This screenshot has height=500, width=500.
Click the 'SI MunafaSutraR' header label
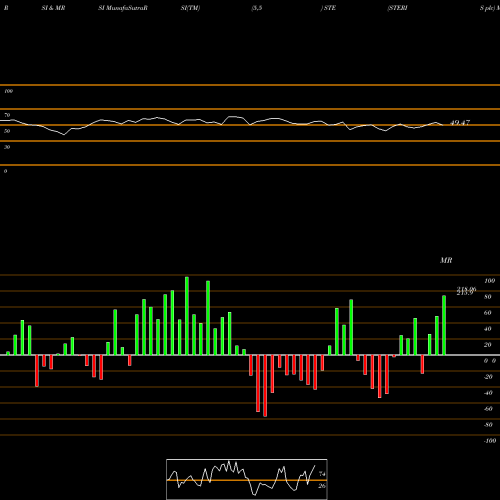123,8
